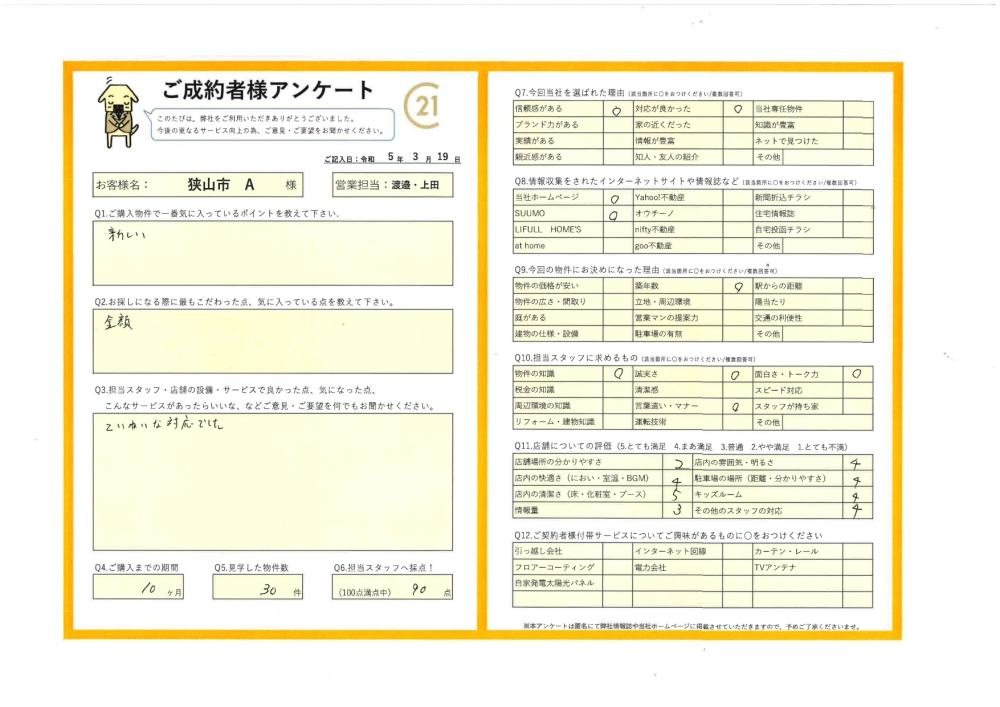Click the label 新聞折込チラシ

click(x=782, y=198)
